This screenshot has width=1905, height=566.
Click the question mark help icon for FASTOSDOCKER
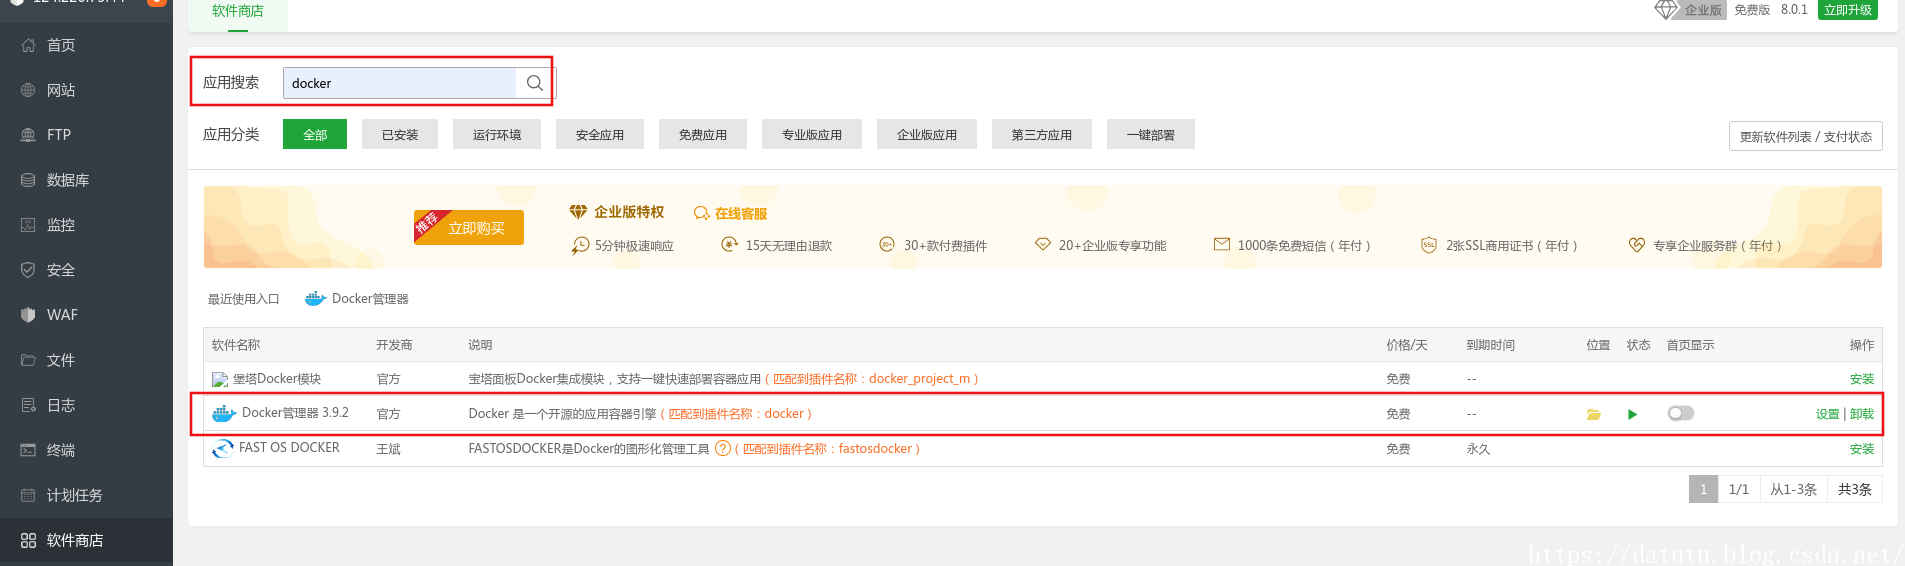[x=723, y=448]
